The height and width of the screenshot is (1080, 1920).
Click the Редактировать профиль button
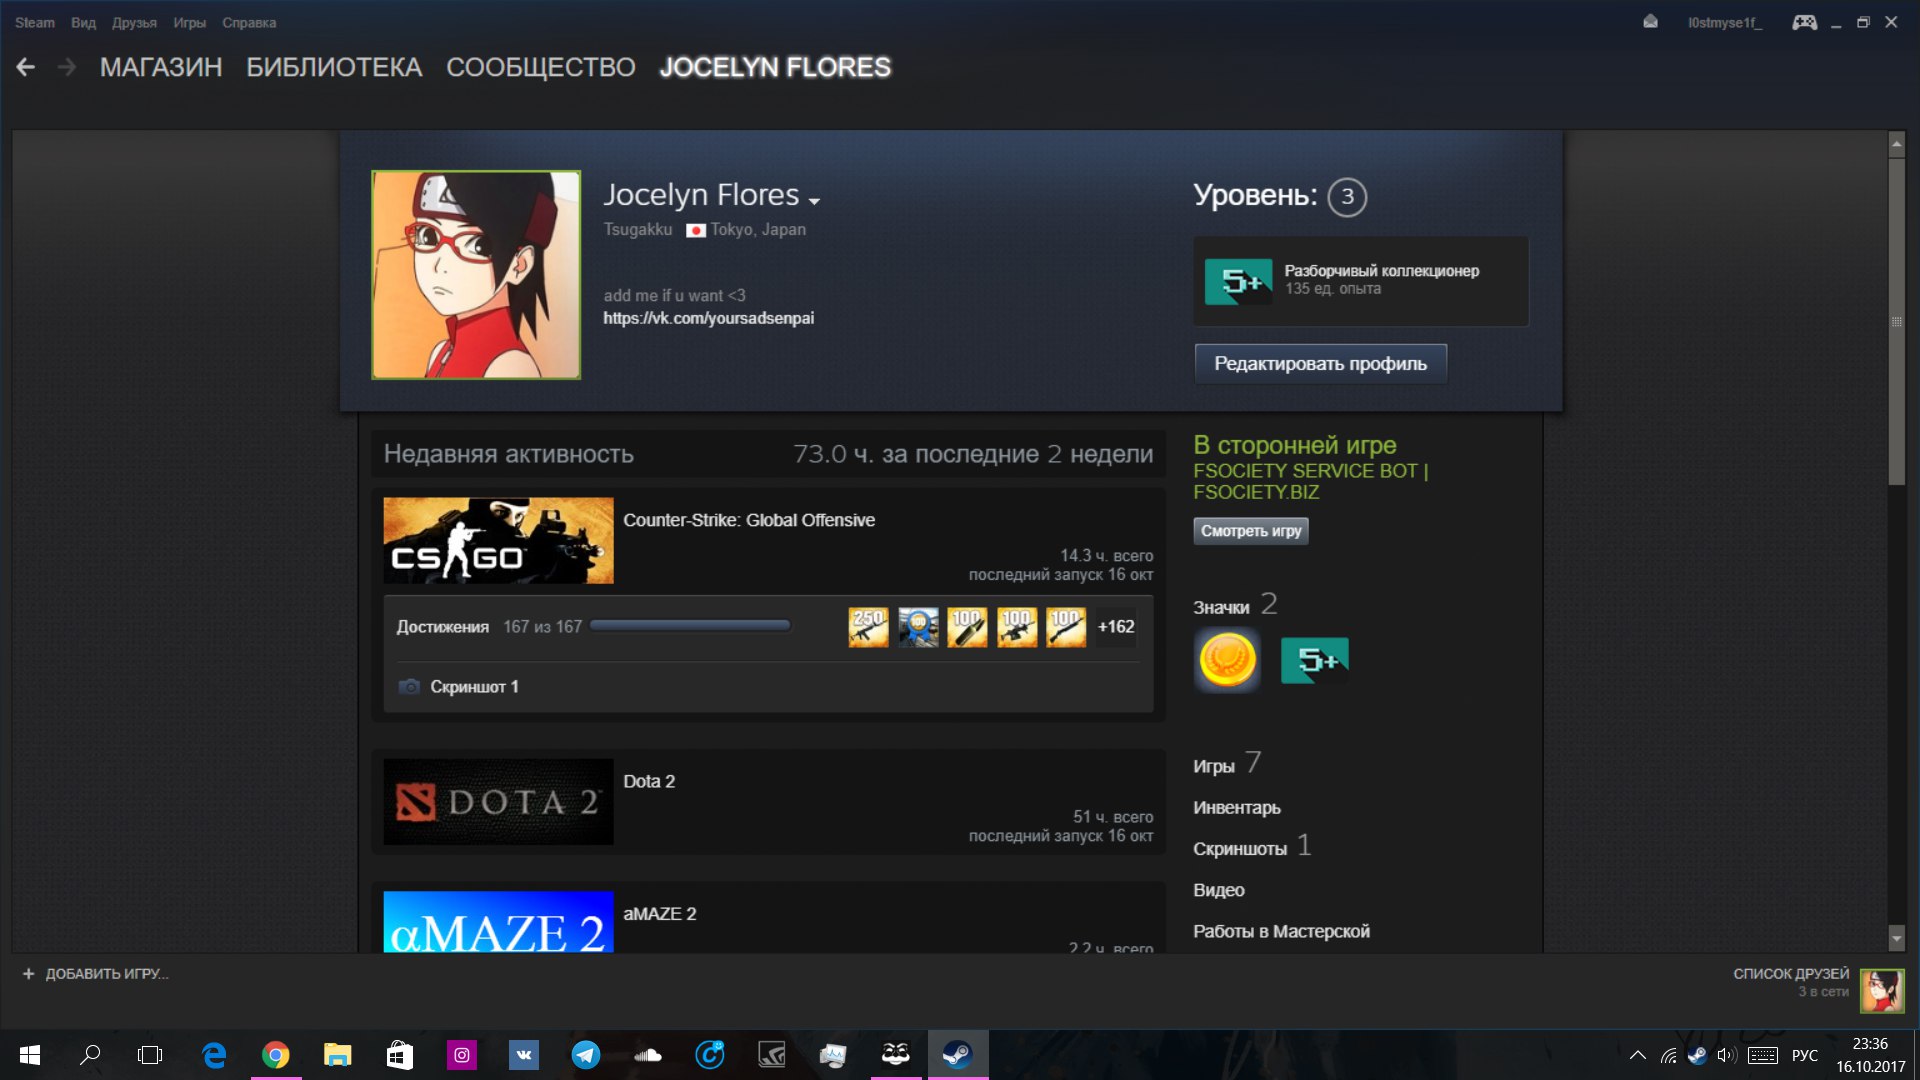pos(1320,363)
